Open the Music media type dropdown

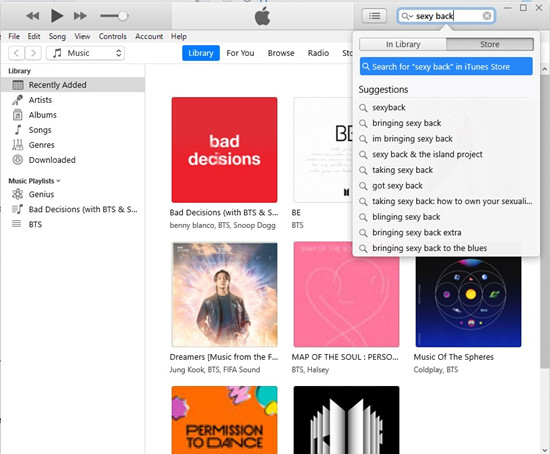click(85, 53)
